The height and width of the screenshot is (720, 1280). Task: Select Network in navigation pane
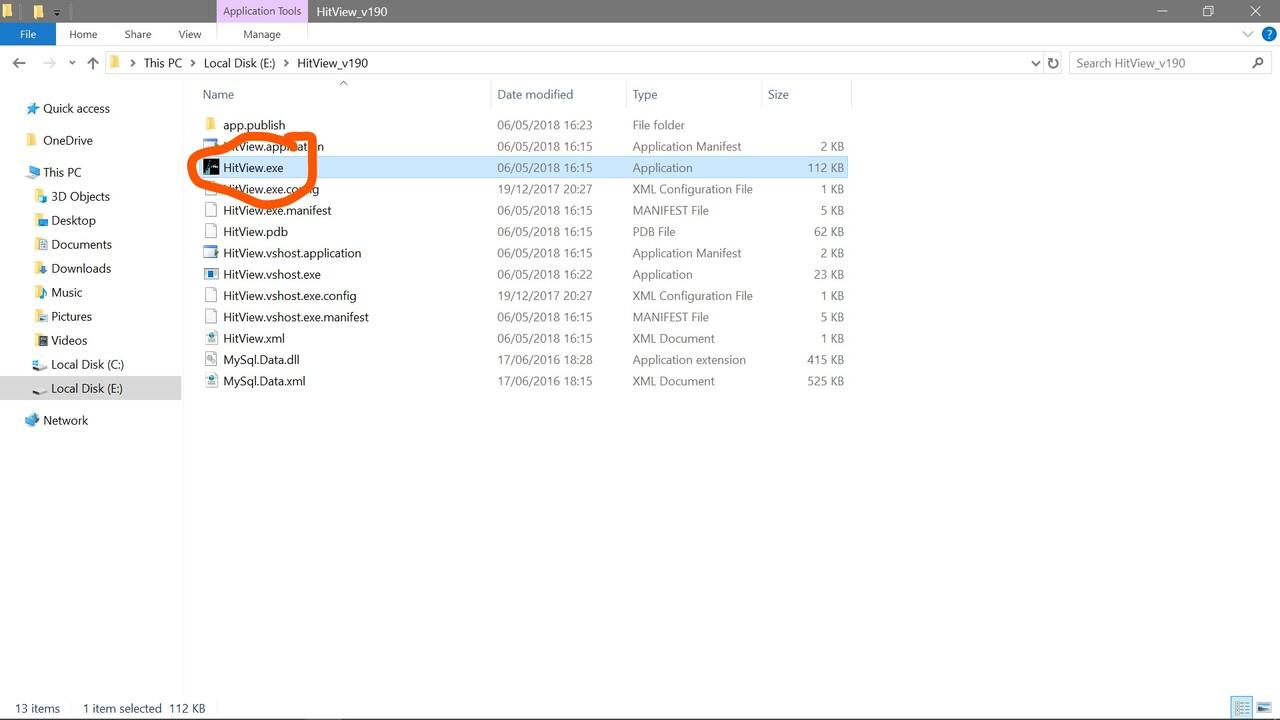pos(65,421)
